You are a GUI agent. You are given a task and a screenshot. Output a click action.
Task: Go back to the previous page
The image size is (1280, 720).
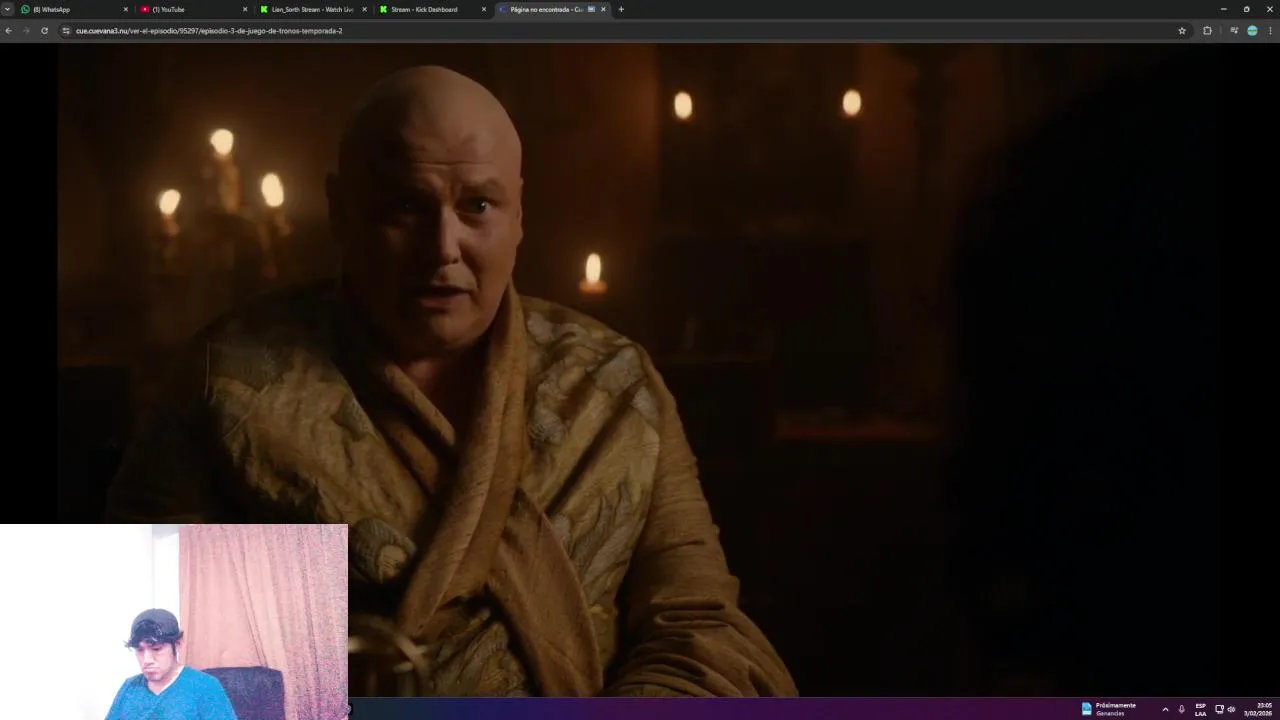8,31
